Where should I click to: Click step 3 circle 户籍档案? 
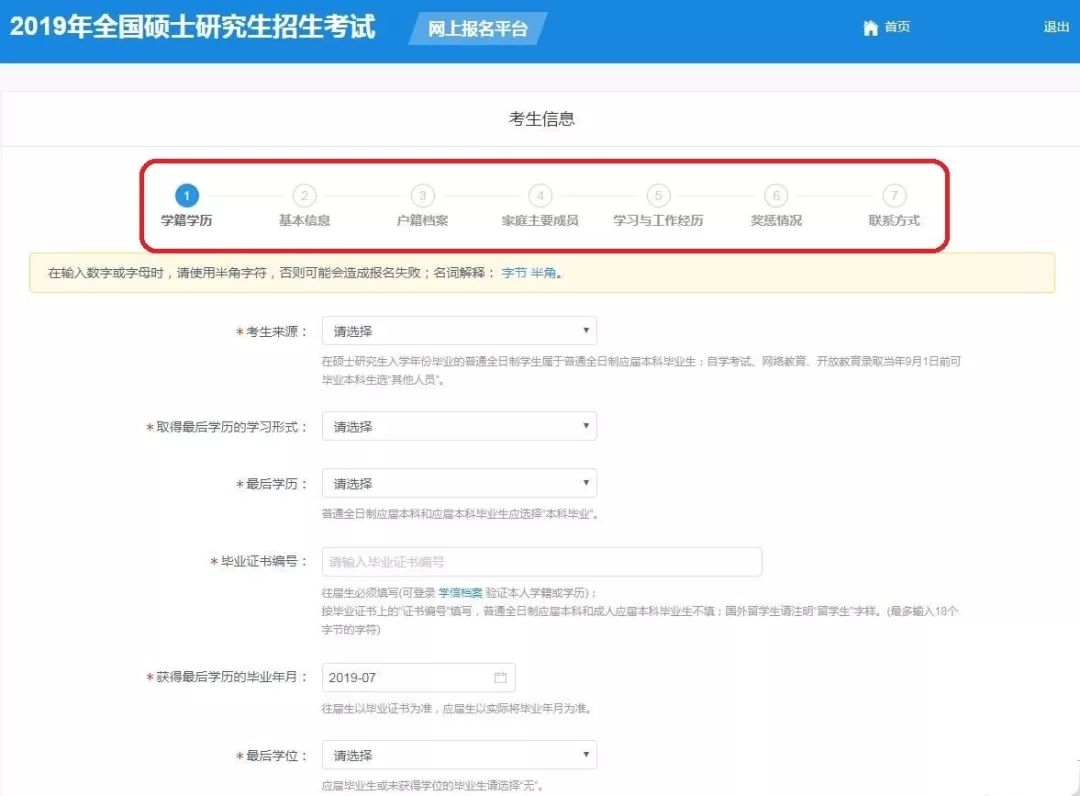422,196
